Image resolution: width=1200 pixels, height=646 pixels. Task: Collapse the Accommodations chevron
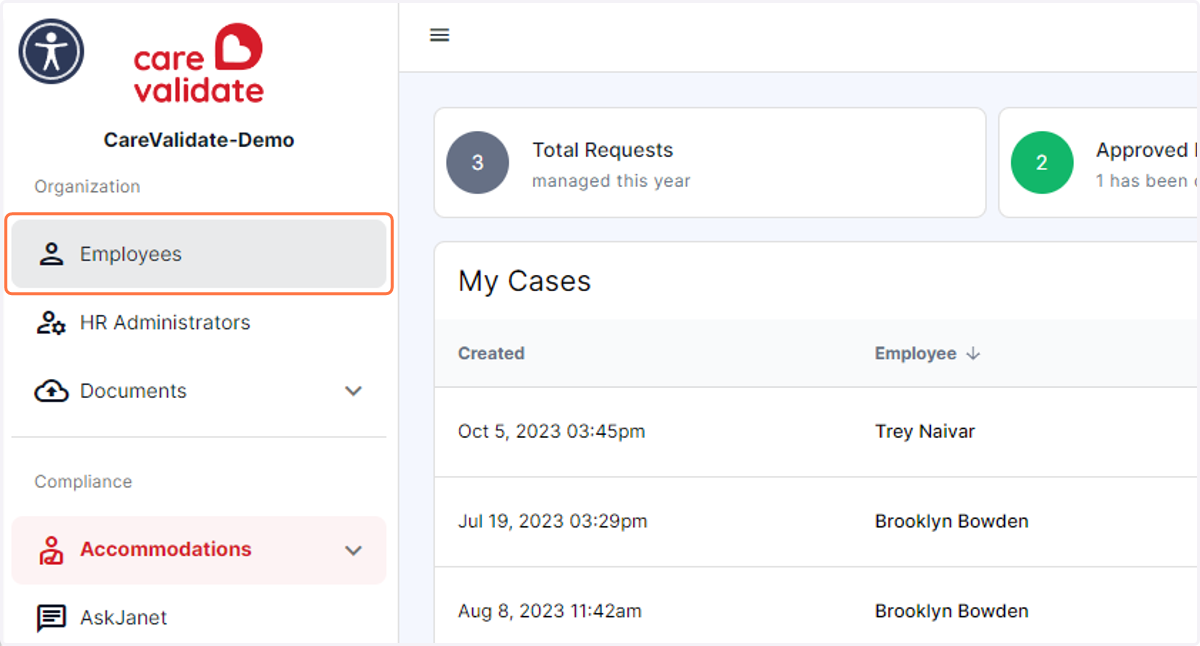click(353, 550)
